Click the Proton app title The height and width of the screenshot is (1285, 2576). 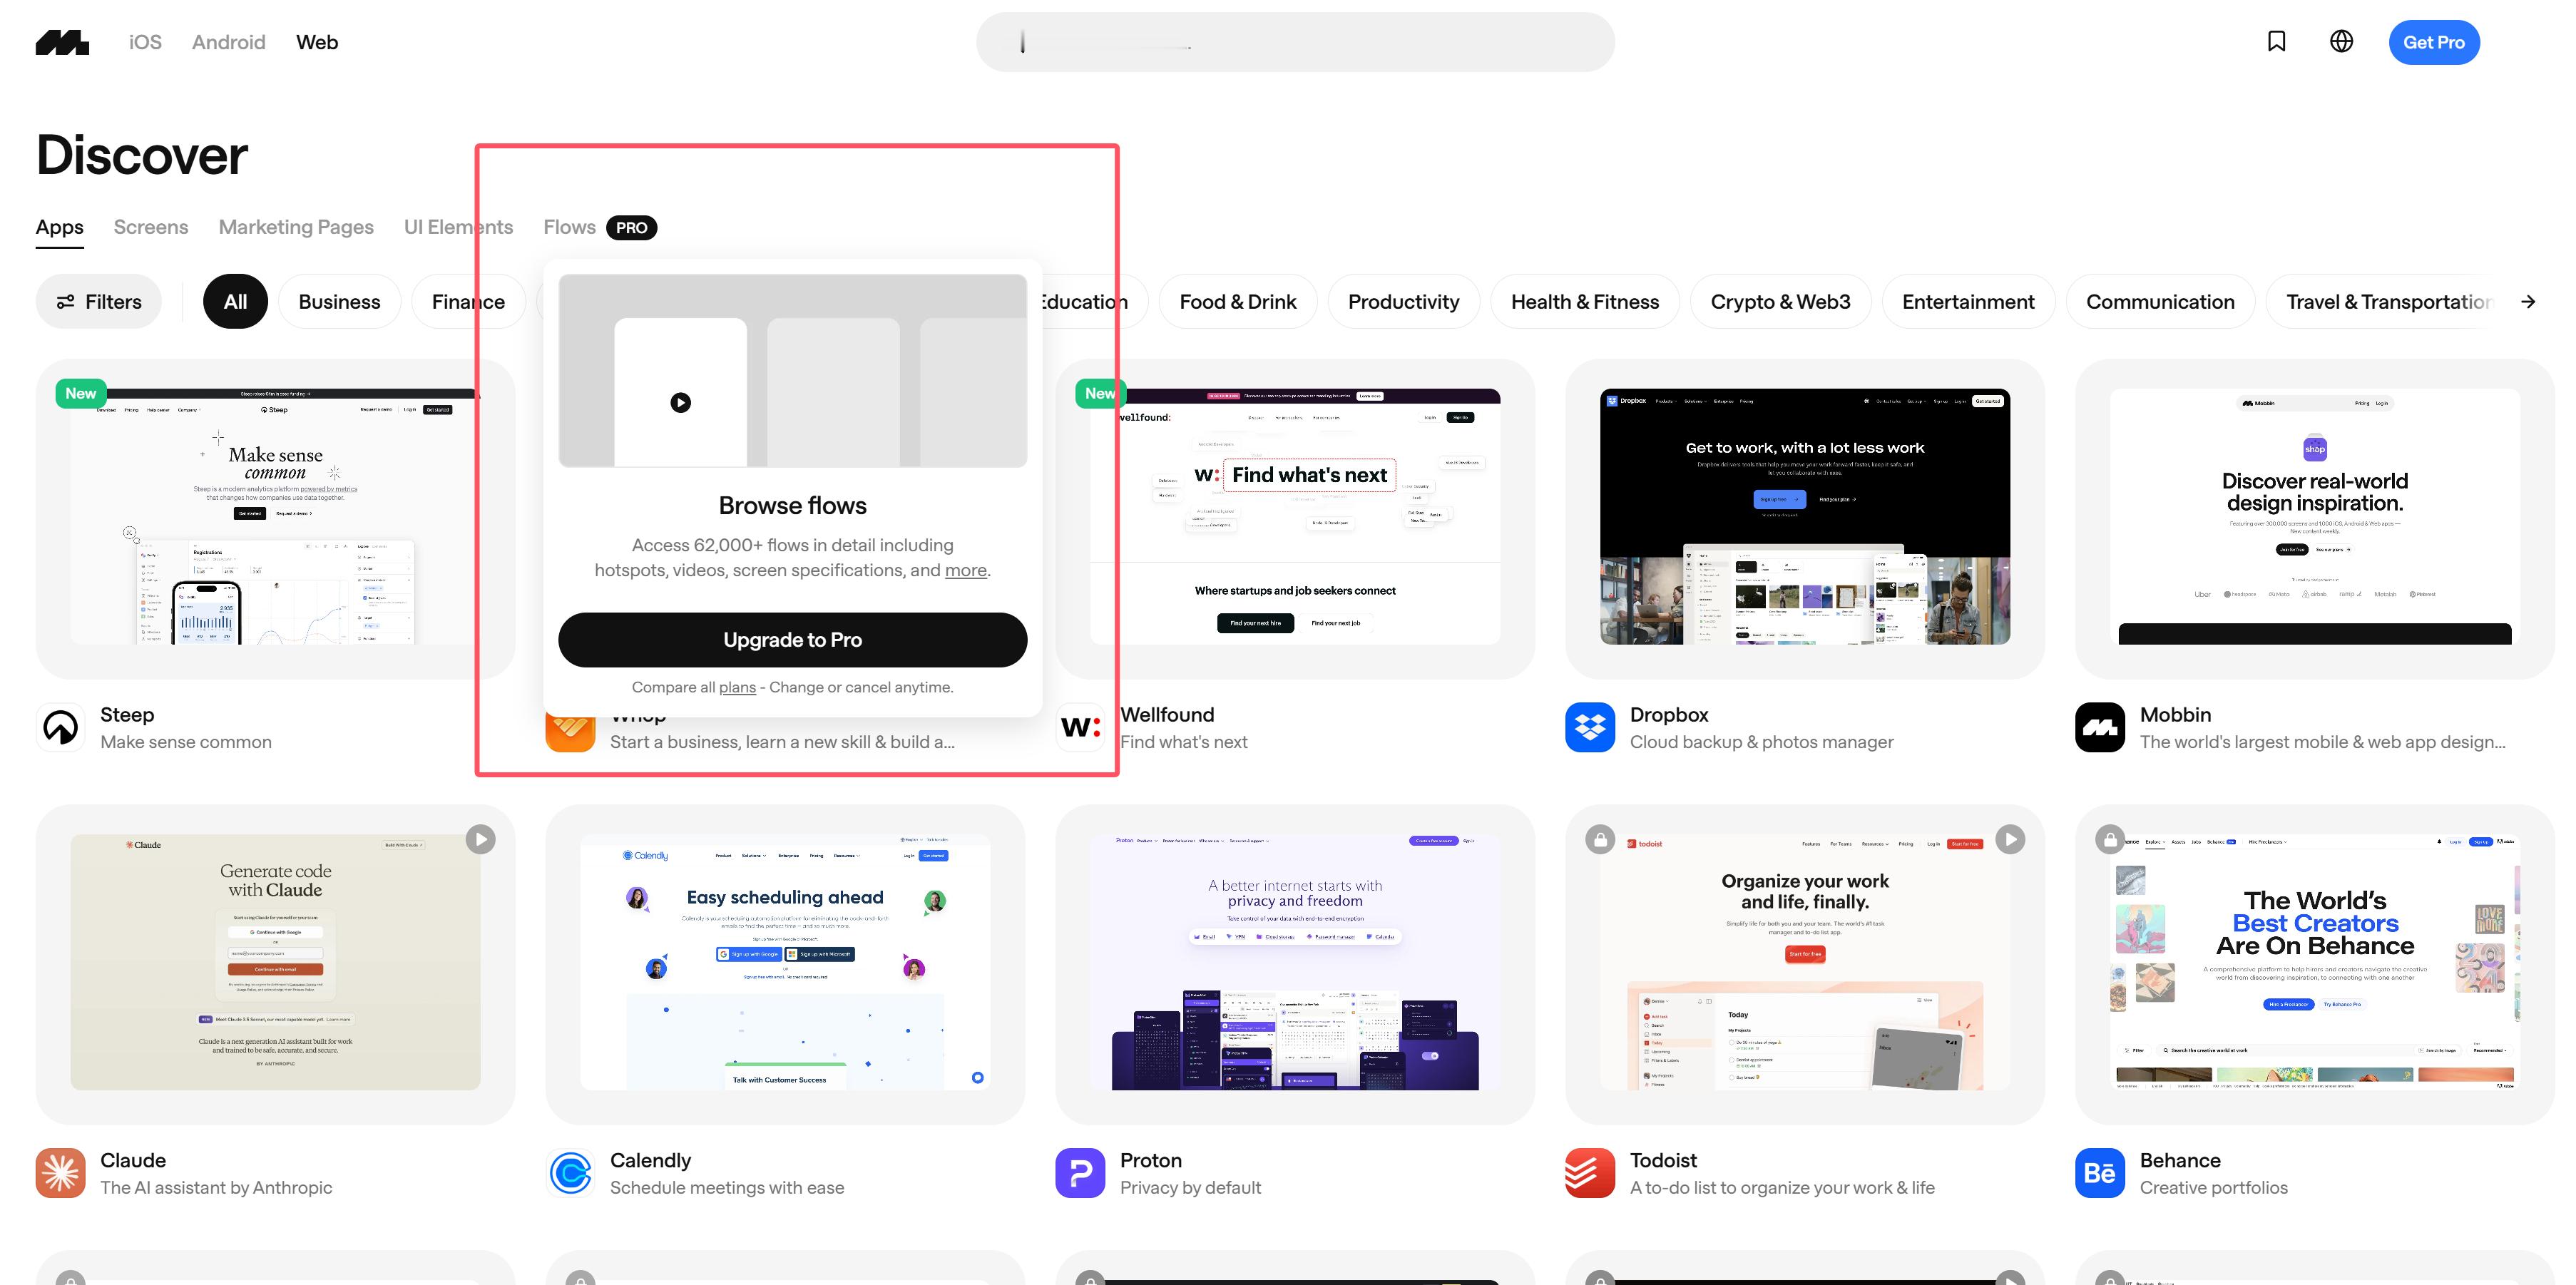[x=1151, y=1160]
